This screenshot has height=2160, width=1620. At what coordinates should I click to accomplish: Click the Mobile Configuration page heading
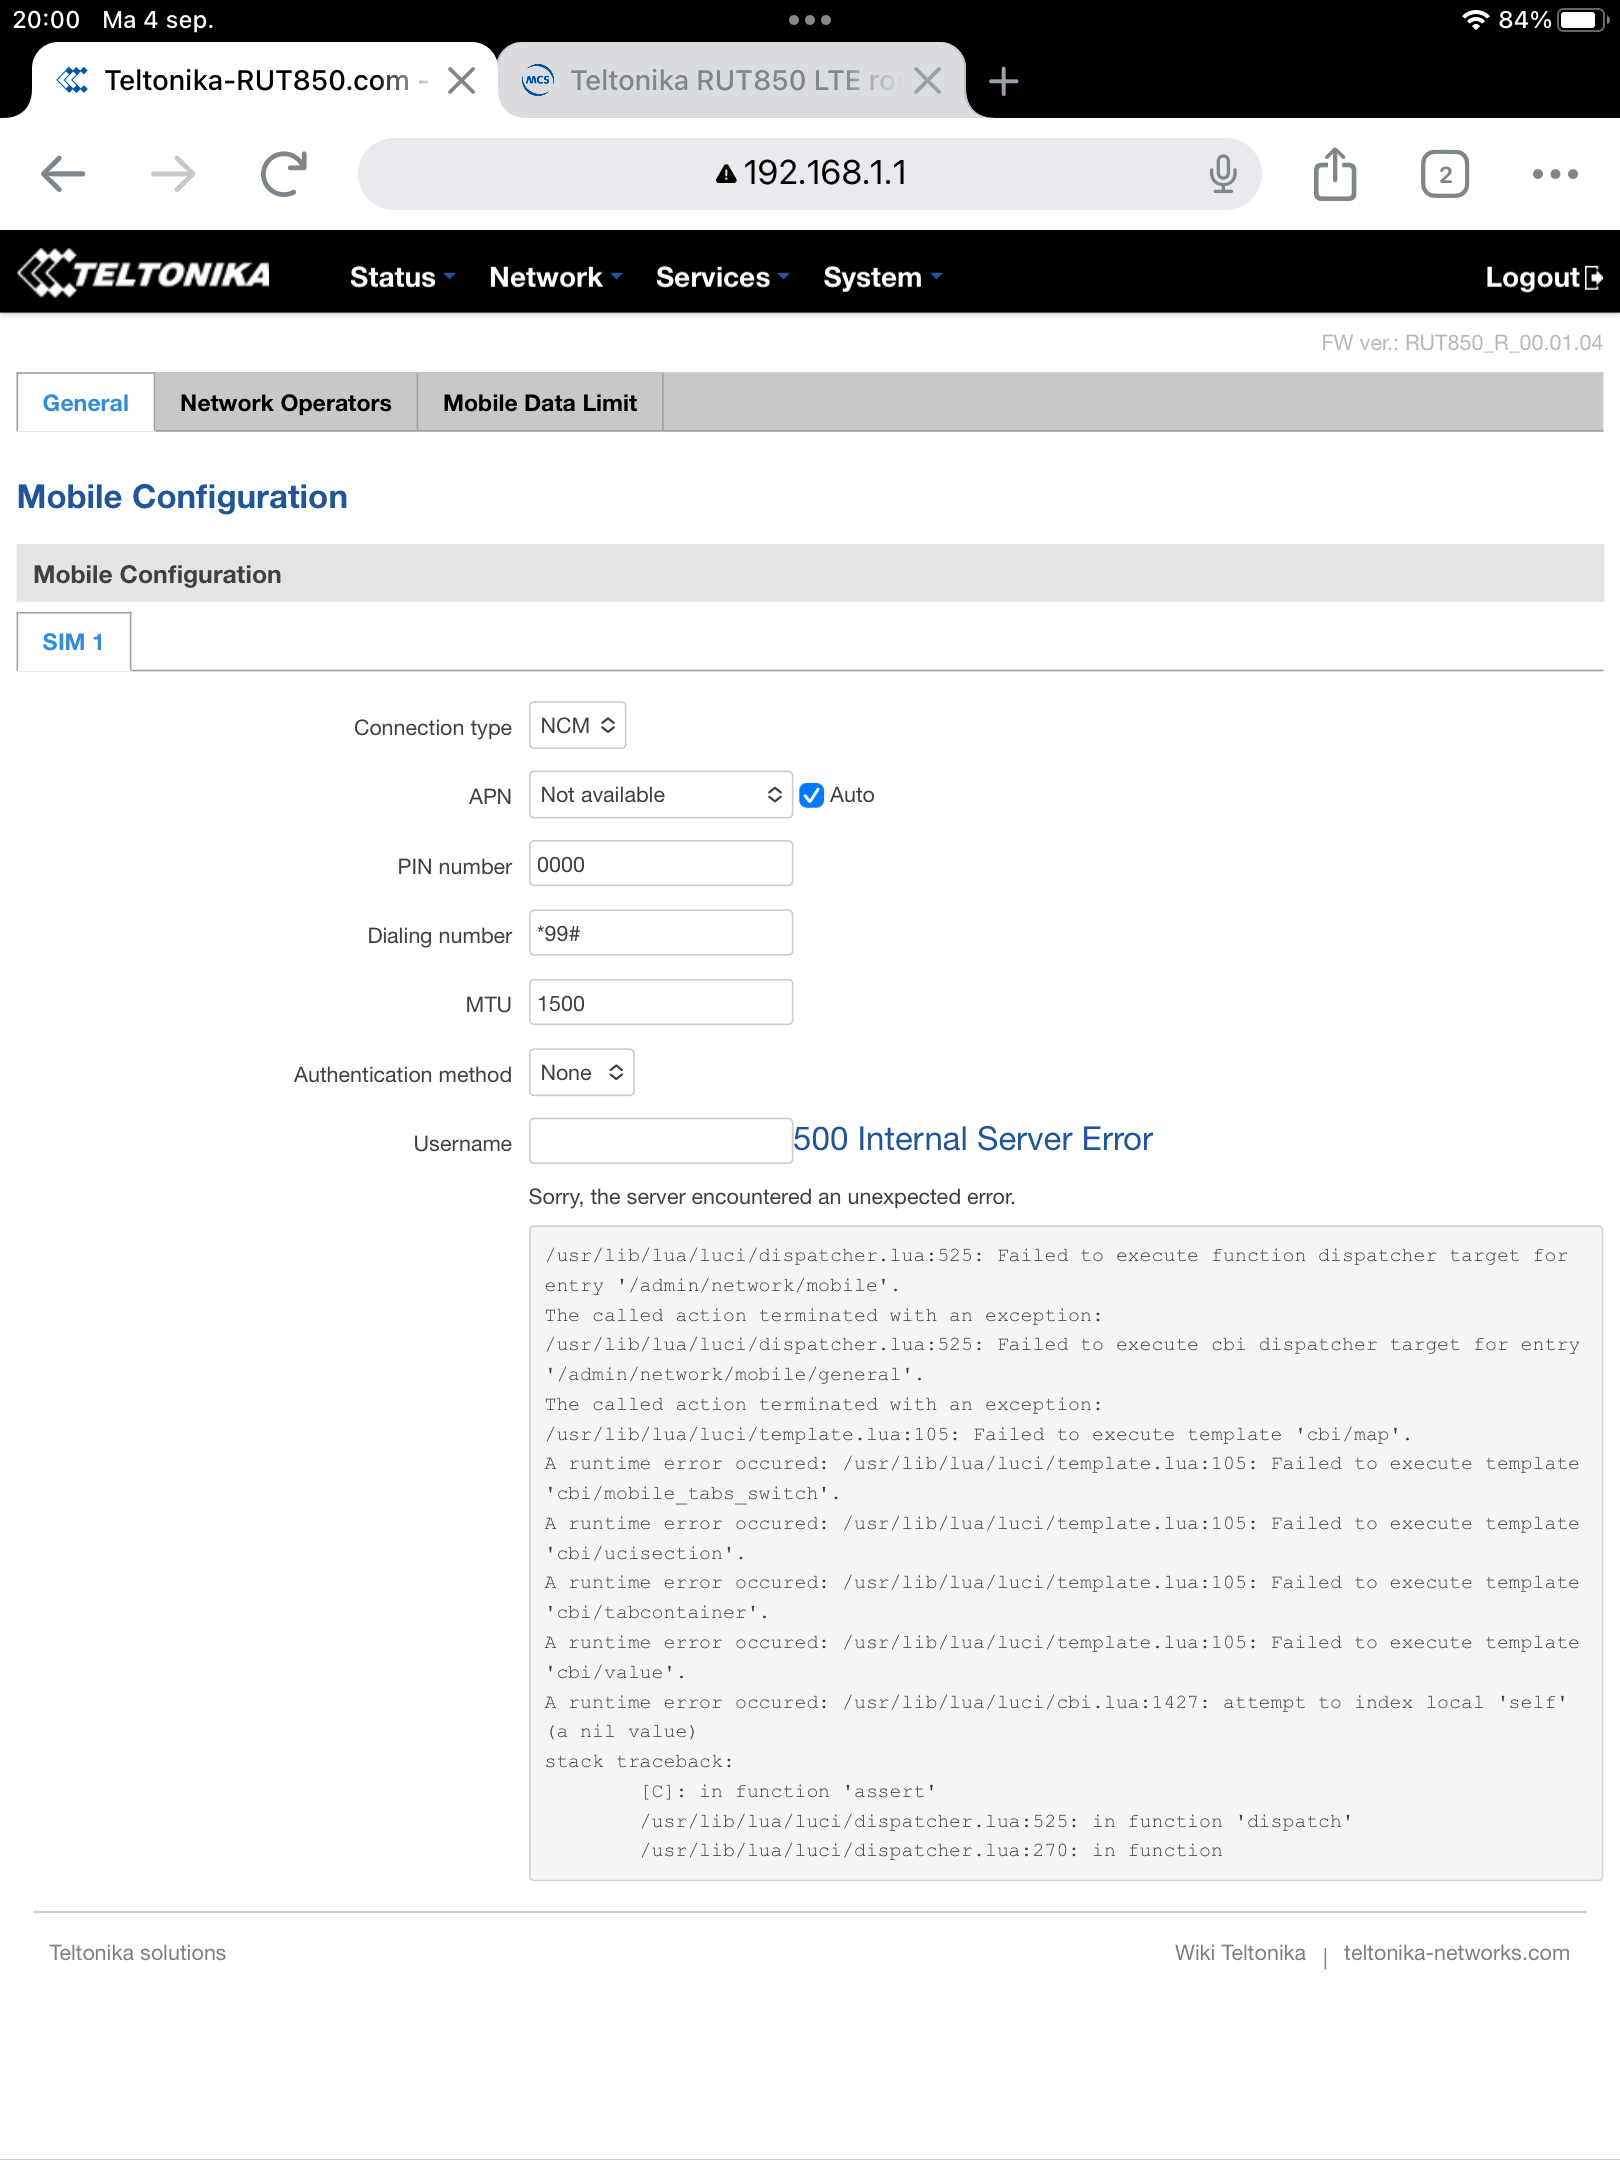point(182,497)
